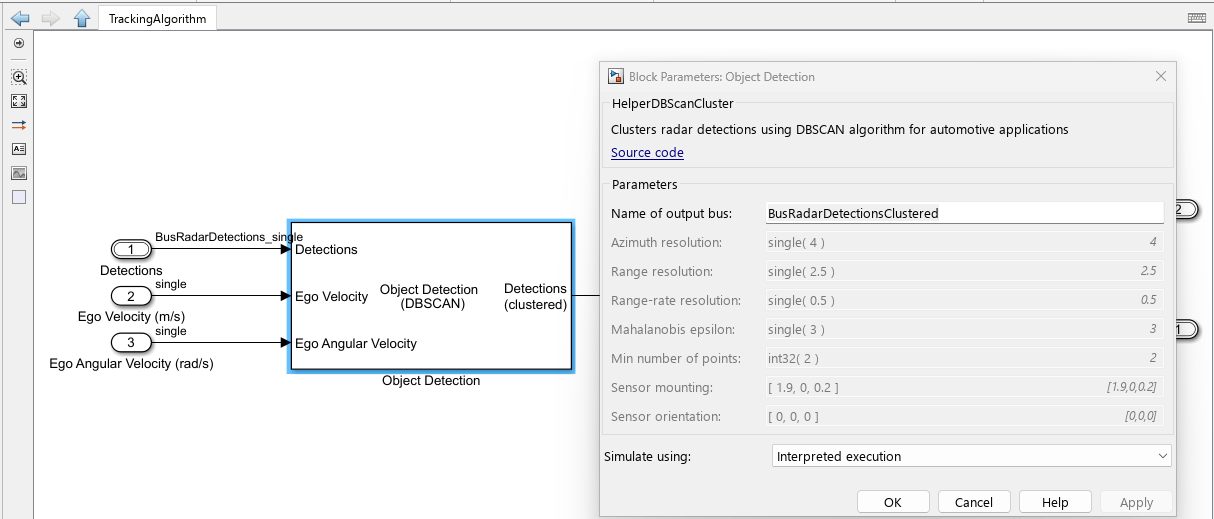Select the Area box tool
This screenshot has width=1214, height=519.
[19, 197]
